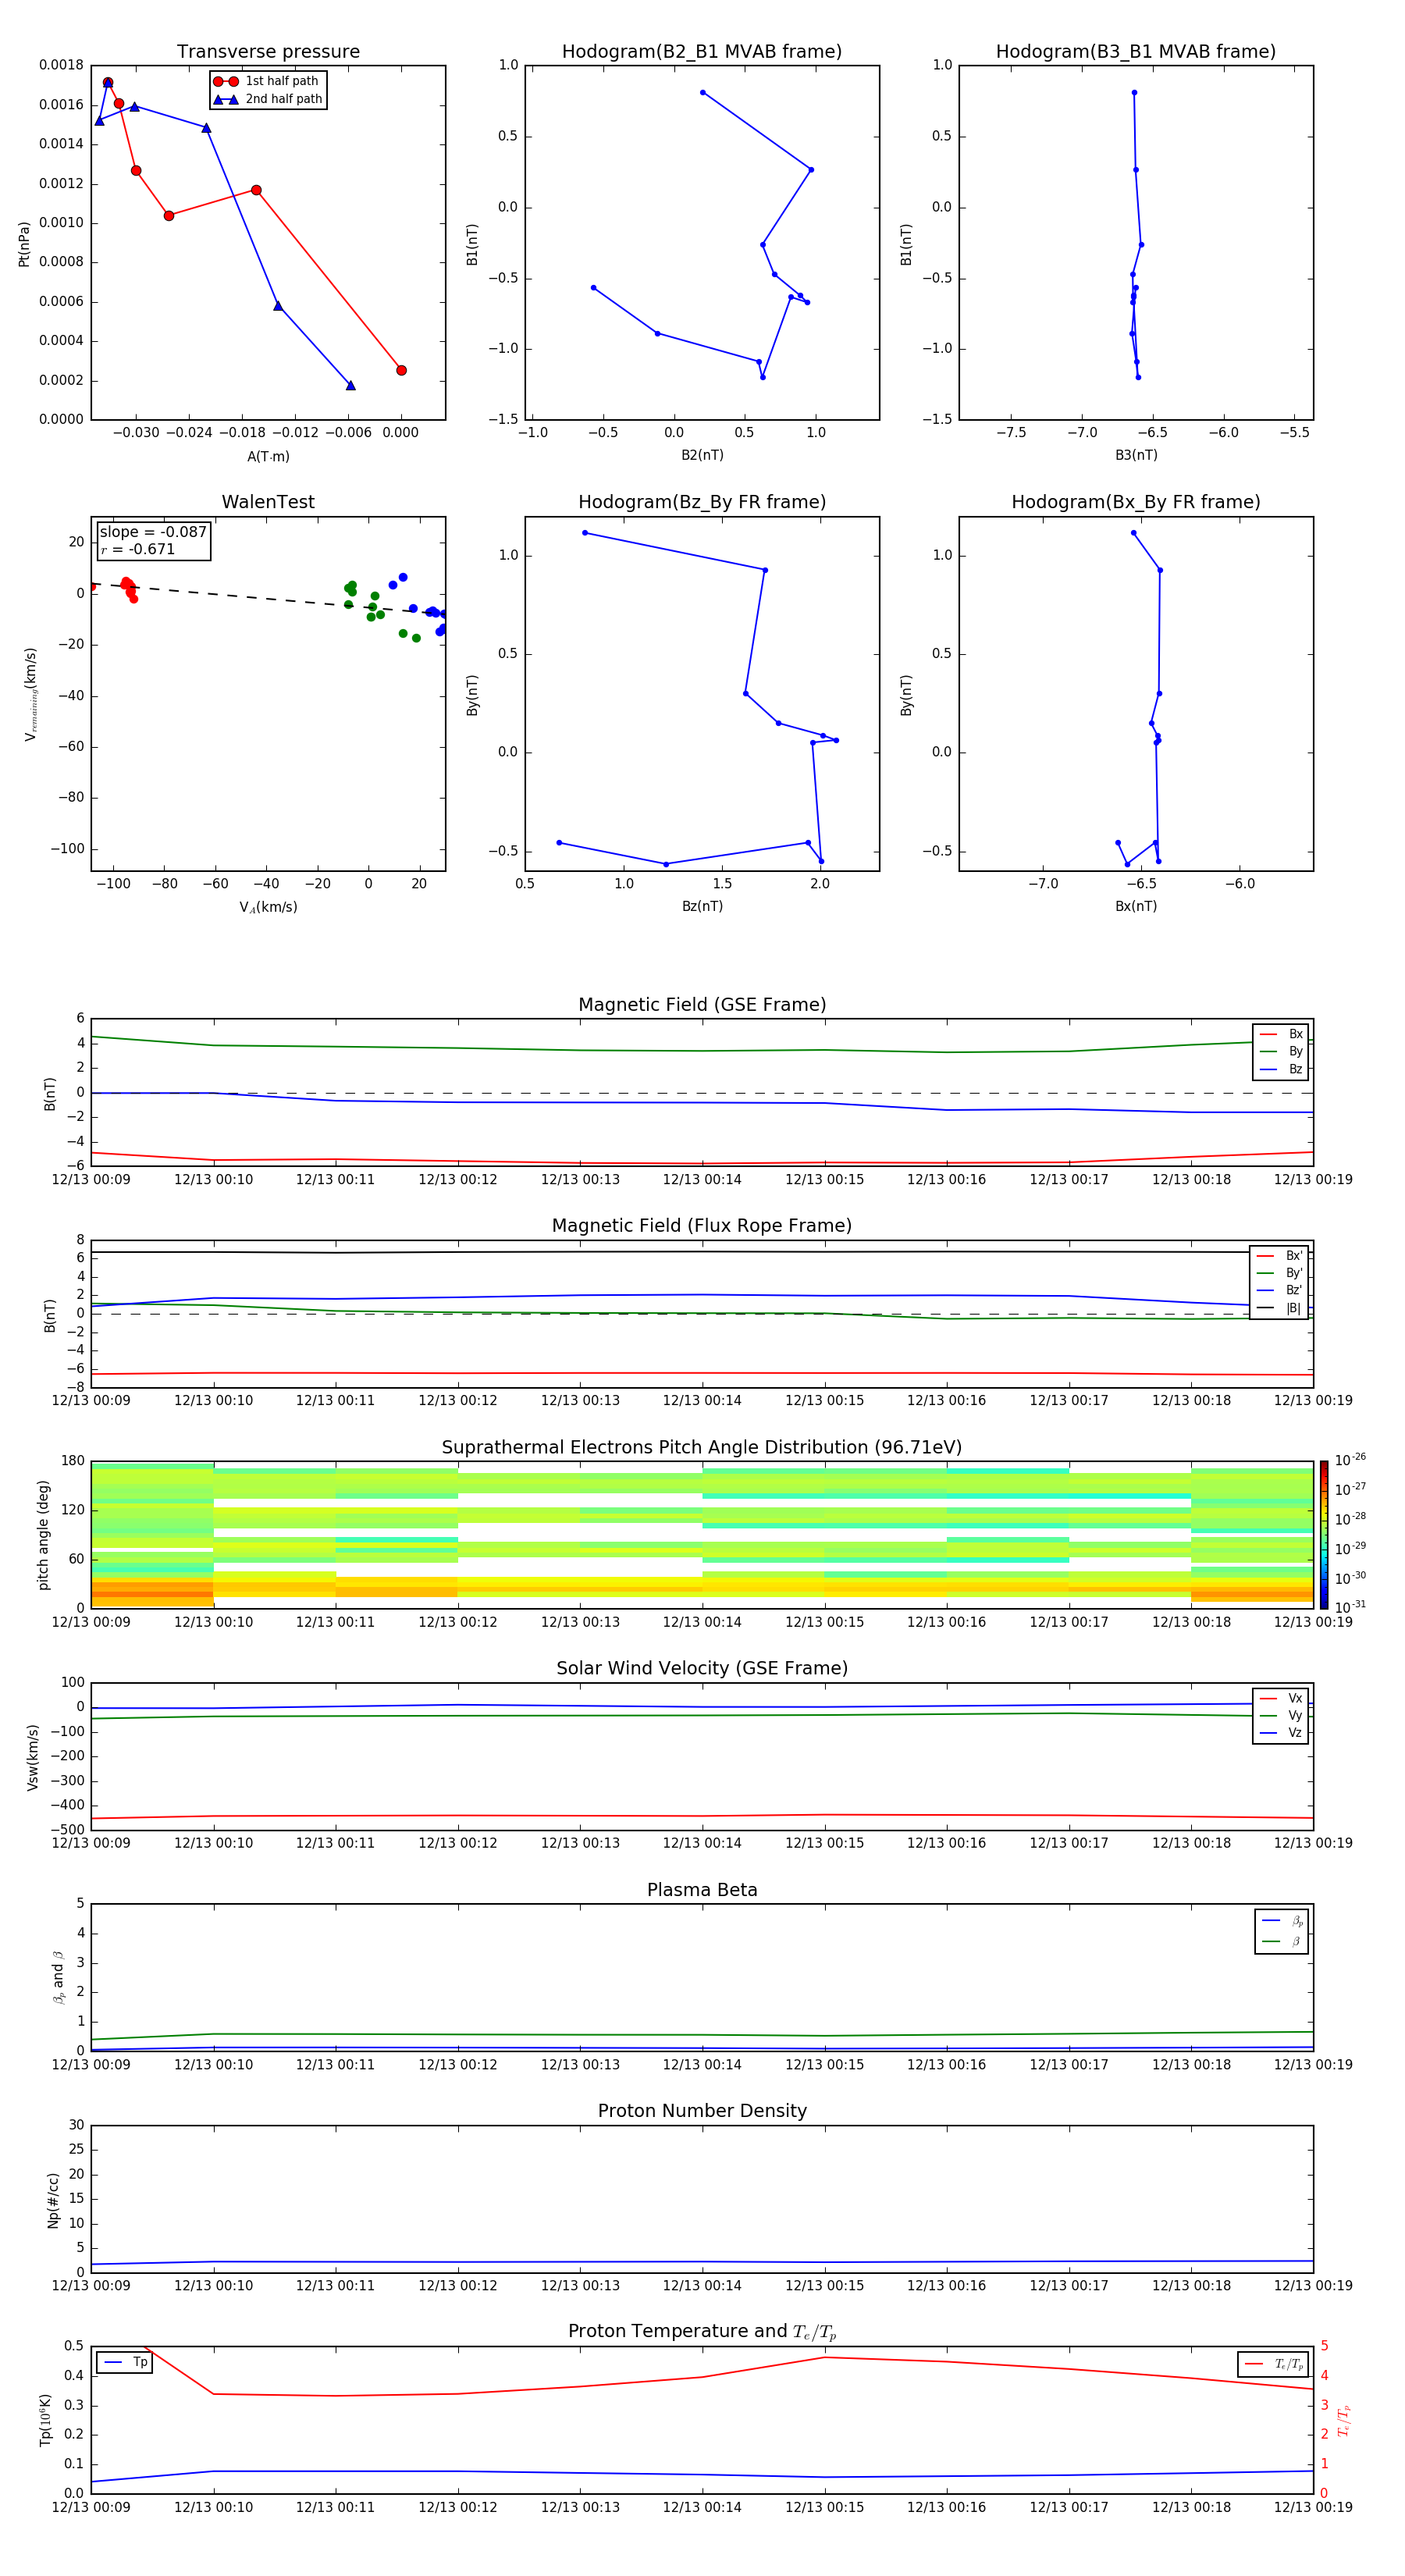Click the "Bx'" entry in Flux Rope legend
The image size is (1405, 2576).
point(1279,1256)
